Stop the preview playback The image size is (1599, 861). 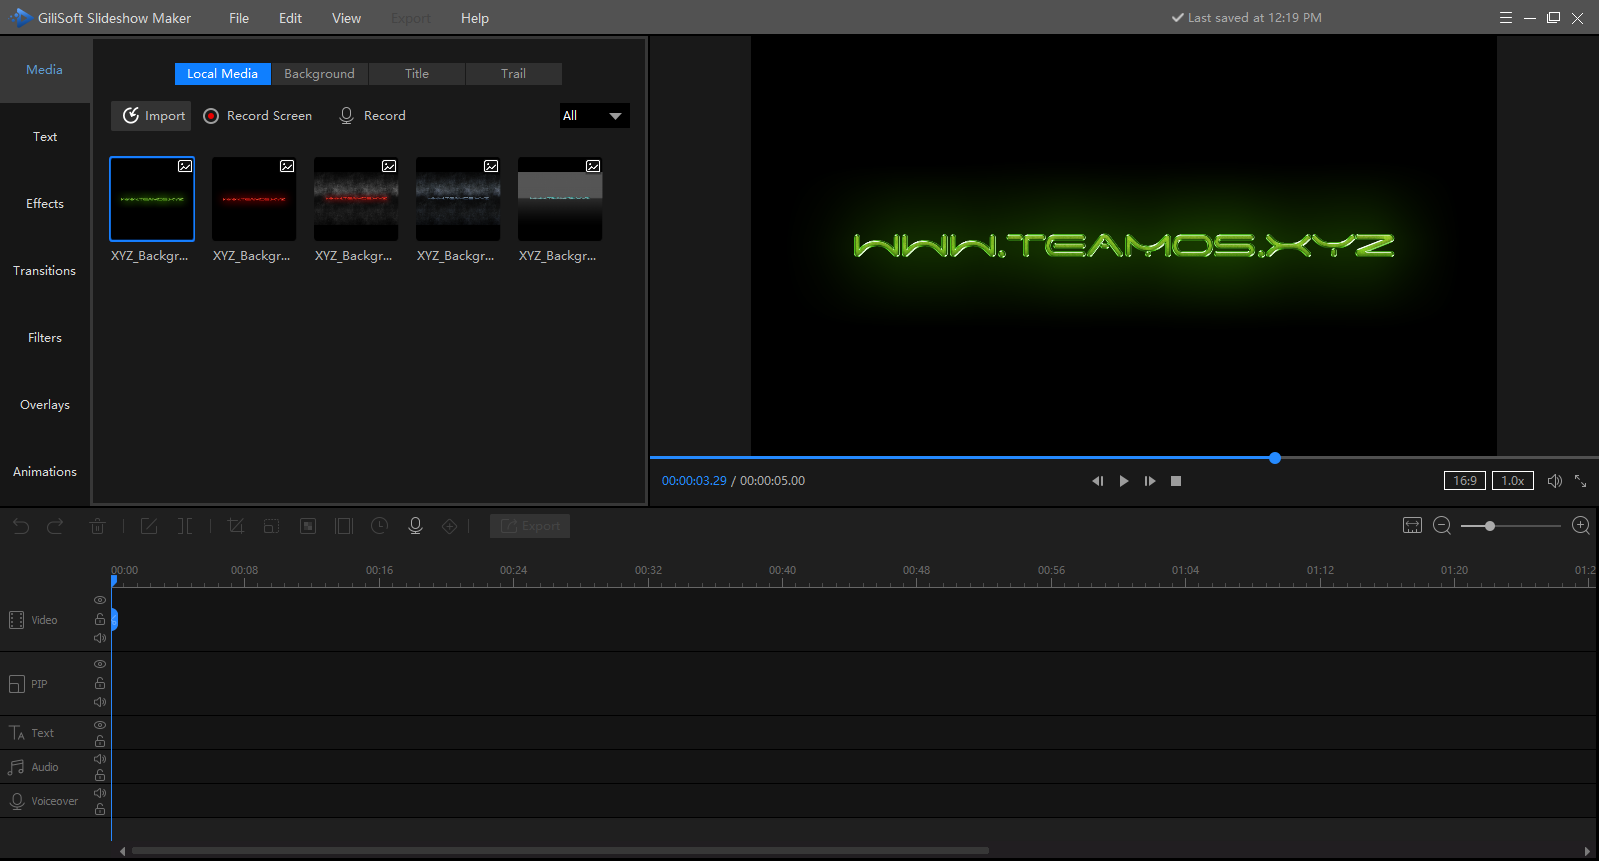tap(1176, 481)
